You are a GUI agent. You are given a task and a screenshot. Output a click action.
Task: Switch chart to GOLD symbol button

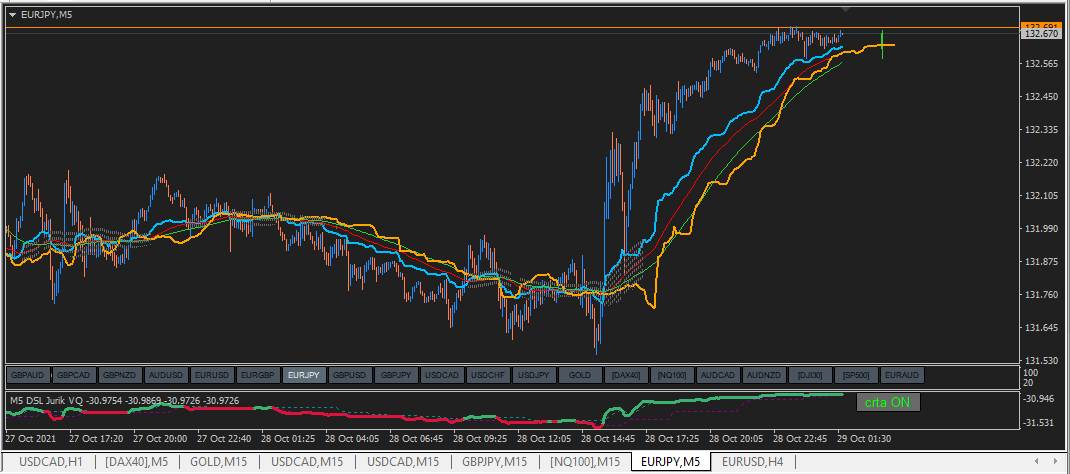click(x=580, y=375)
